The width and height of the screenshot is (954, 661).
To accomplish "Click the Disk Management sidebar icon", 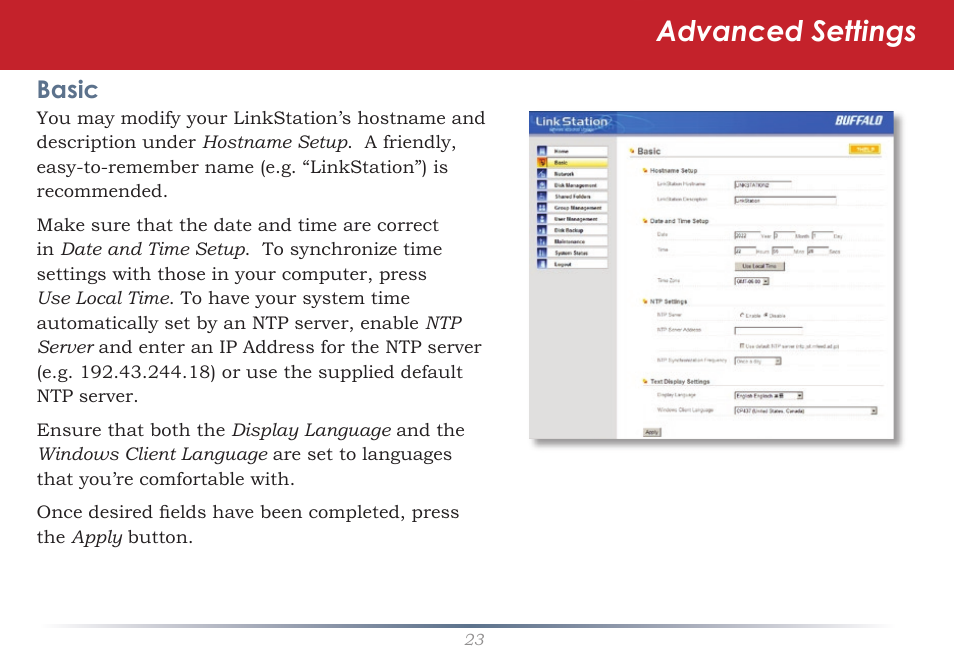I will pos(542,185).
